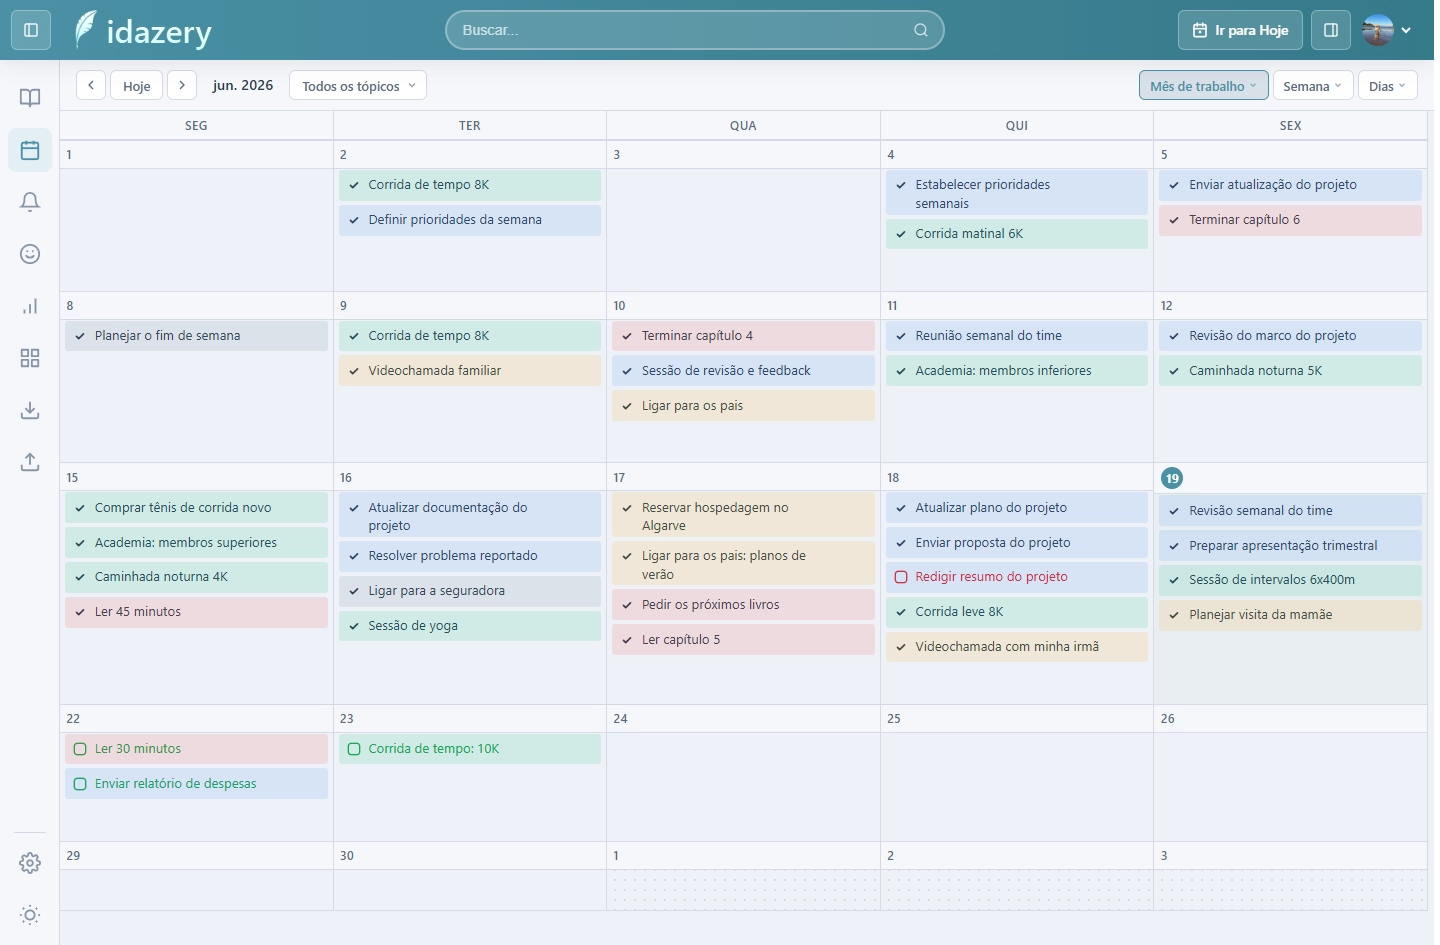This screenshot has width=1440, height=945.
Task: Focus the Buscar search field
Action: 695,30
